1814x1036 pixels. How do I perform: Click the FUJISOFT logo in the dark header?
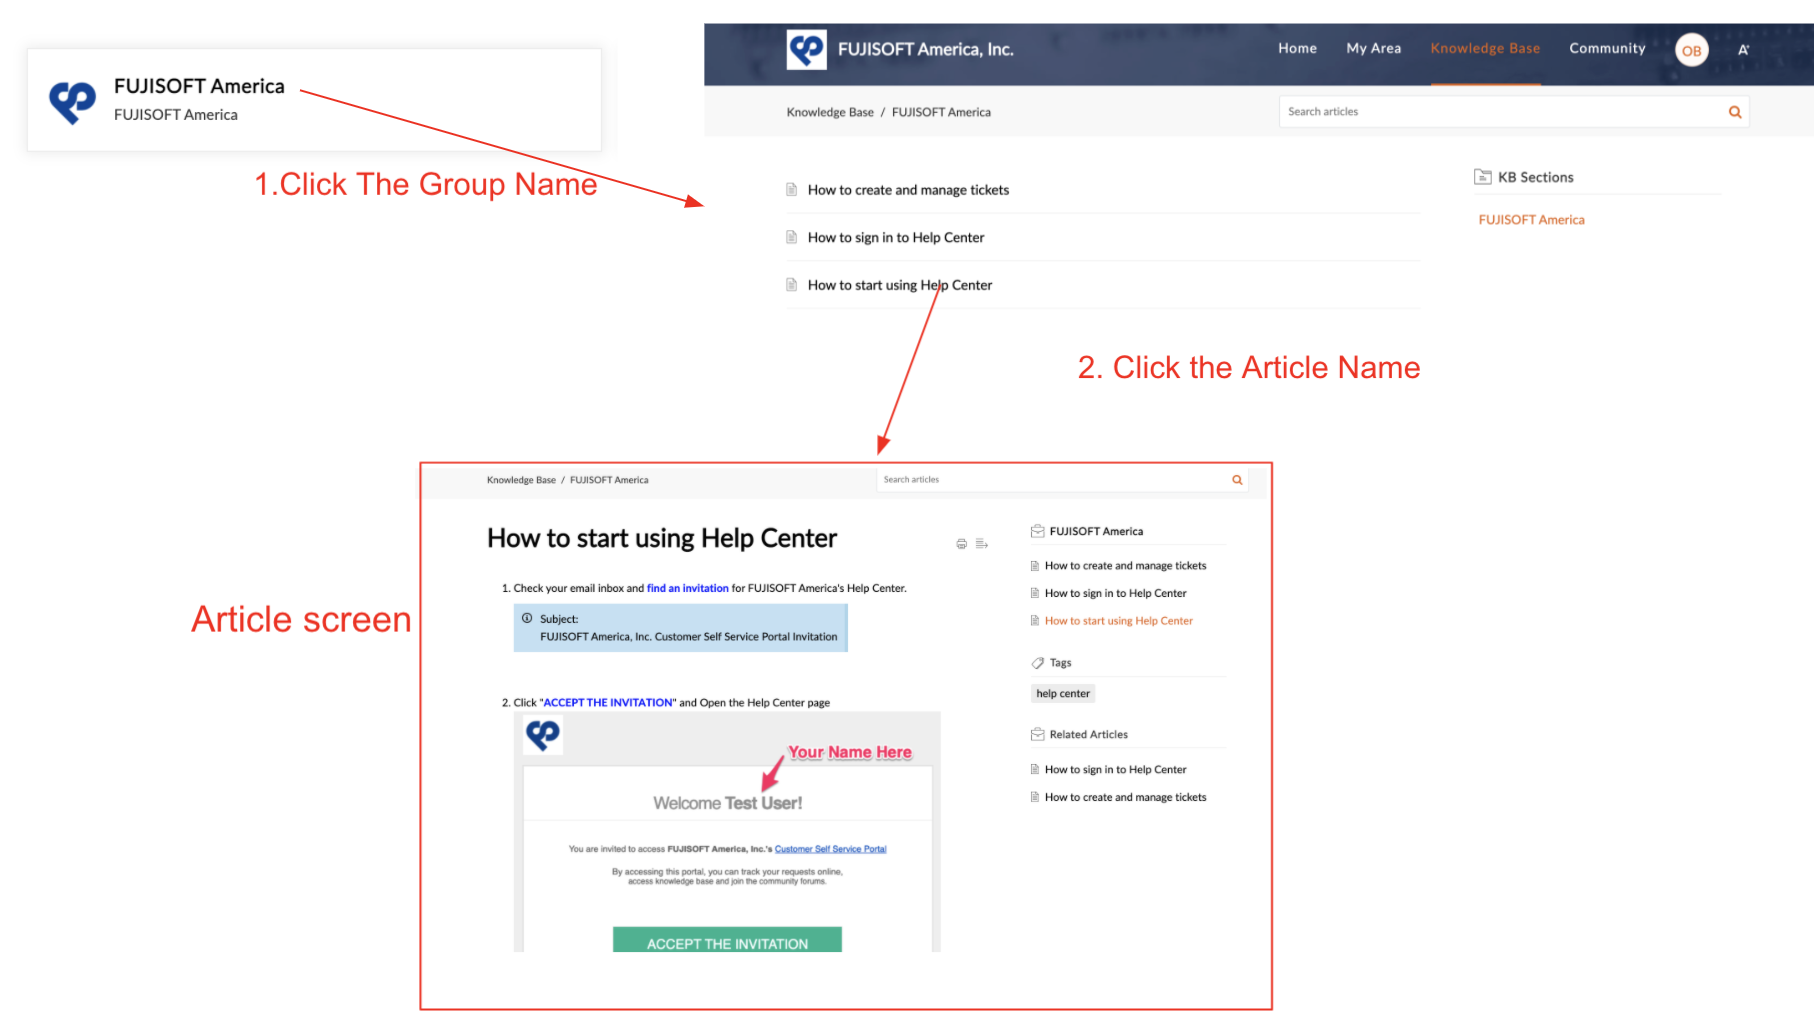806,49
